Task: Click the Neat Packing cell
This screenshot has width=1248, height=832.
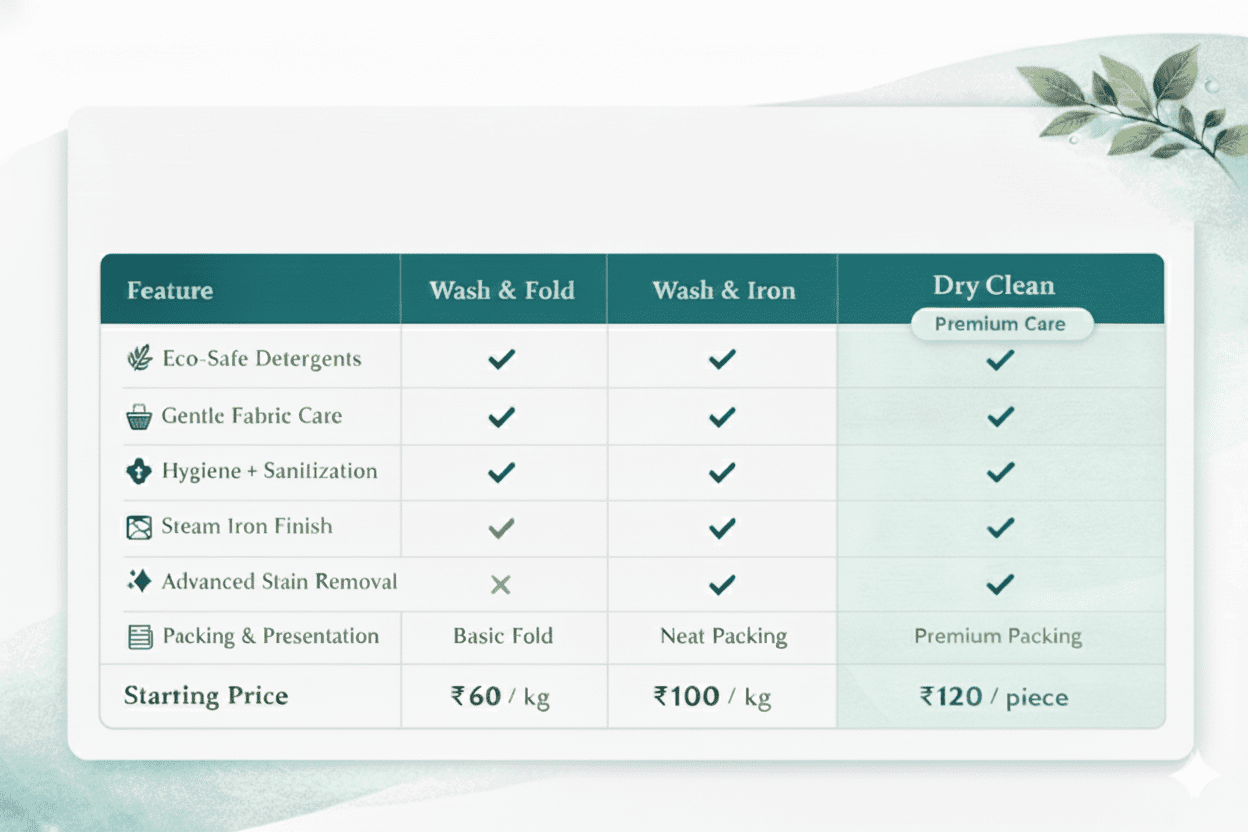Action: point(723,636)
